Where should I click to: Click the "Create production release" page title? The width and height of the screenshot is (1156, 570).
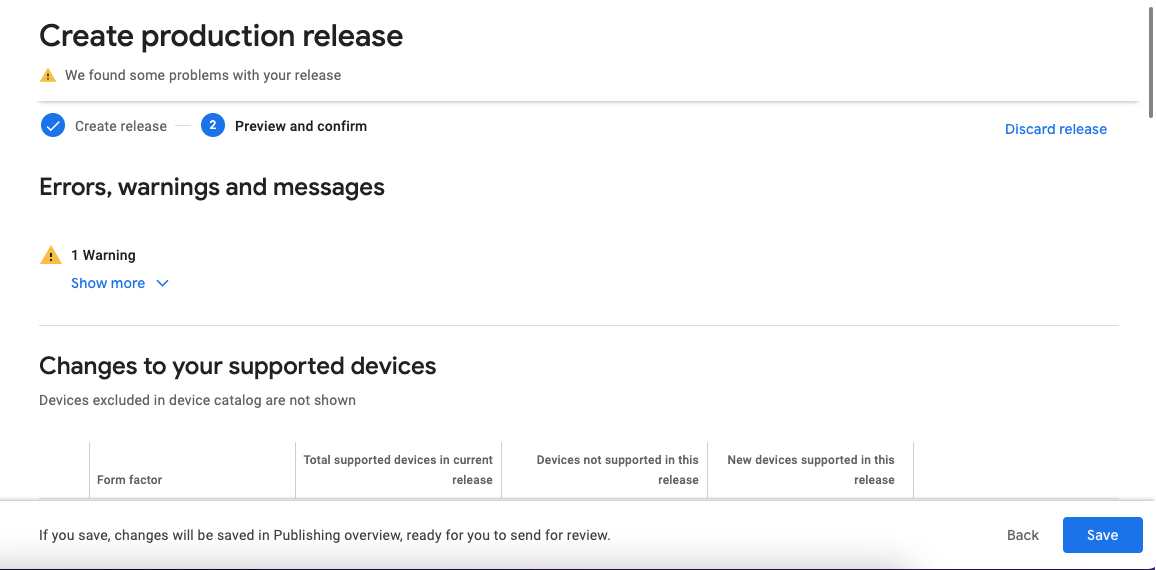[221, 37]
